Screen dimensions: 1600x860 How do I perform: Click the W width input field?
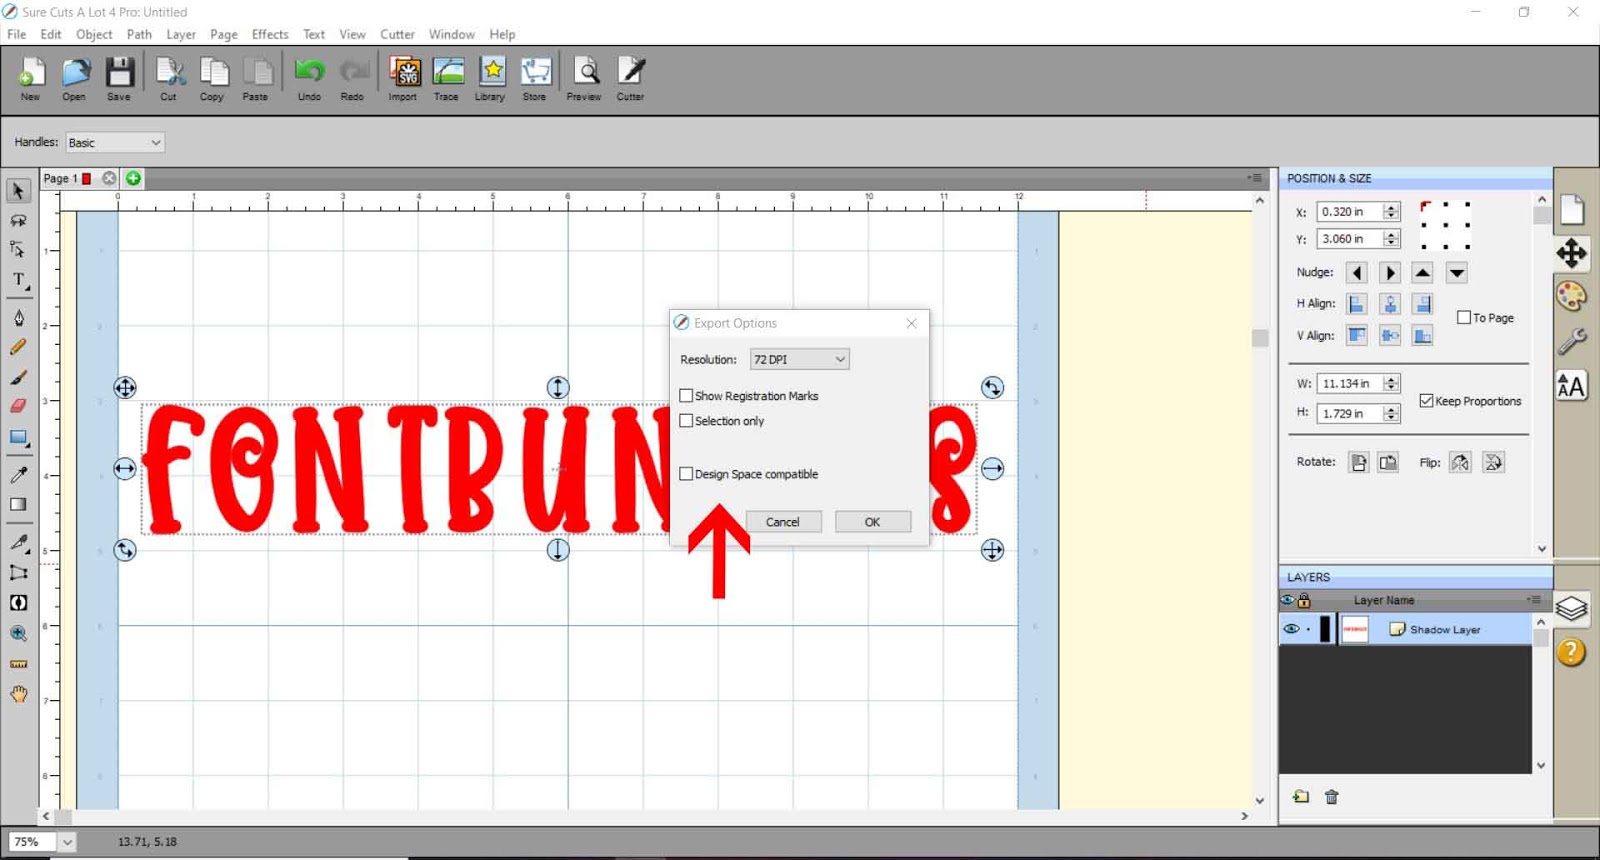[x=1350, y=384]
